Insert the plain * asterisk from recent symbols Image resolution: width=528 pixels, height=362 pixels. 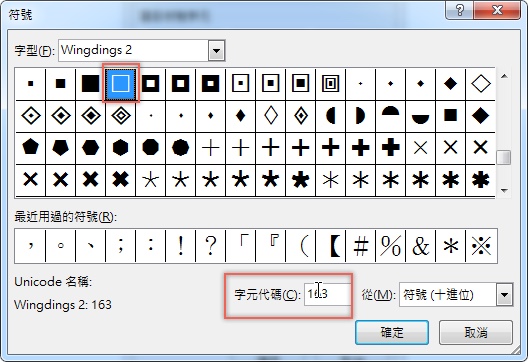point(451,245)
